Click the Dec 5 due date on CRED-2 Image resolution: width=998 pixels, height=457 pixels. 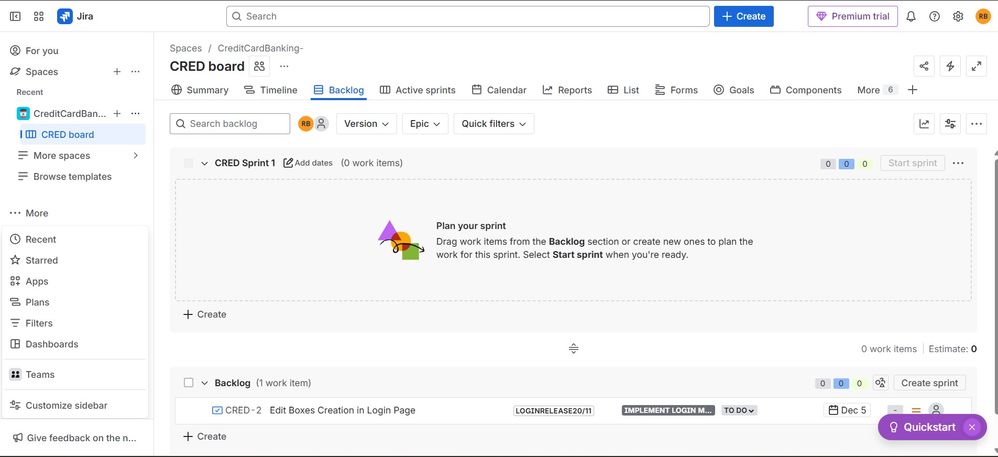pyautogui.click(x=848, y=411)
